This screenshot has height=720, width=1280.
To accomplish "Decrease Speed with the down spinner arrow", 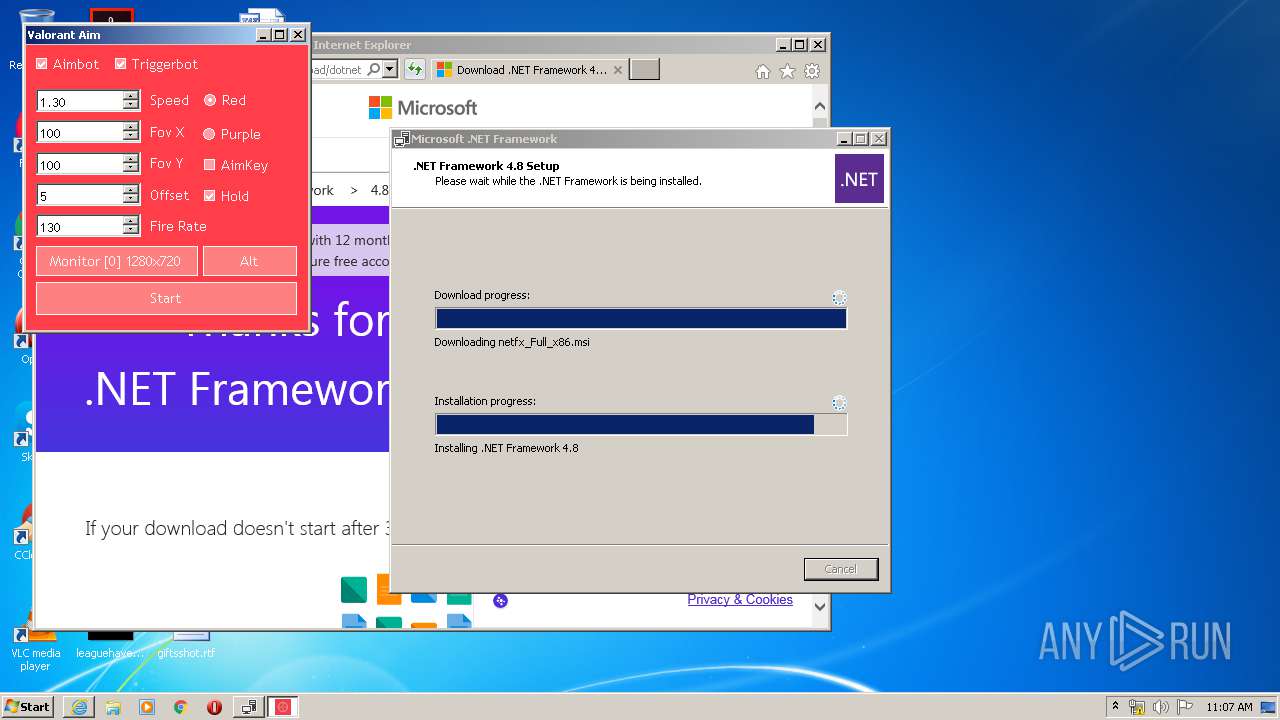I will [x=131, y=106].
